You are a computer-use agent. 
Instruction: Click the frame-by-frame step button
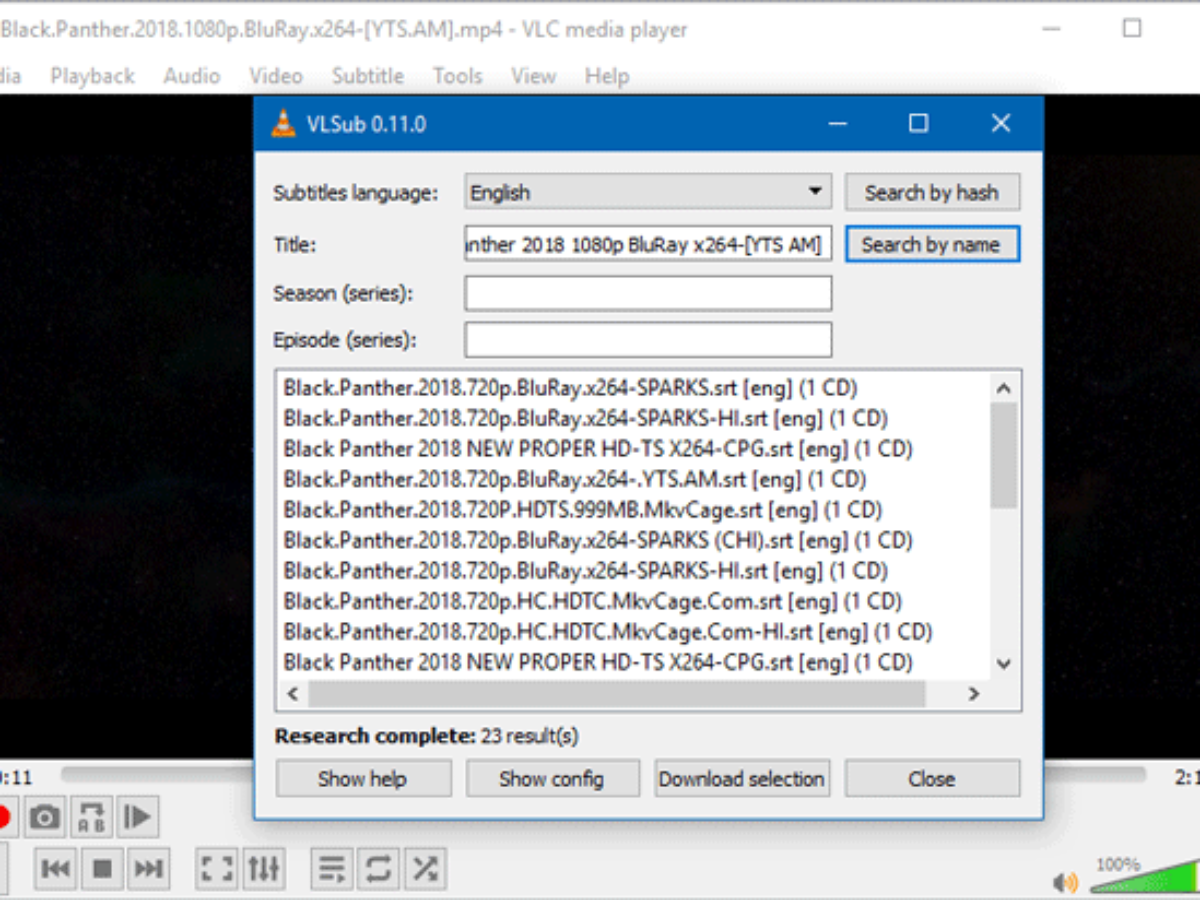tap(137, 818)
